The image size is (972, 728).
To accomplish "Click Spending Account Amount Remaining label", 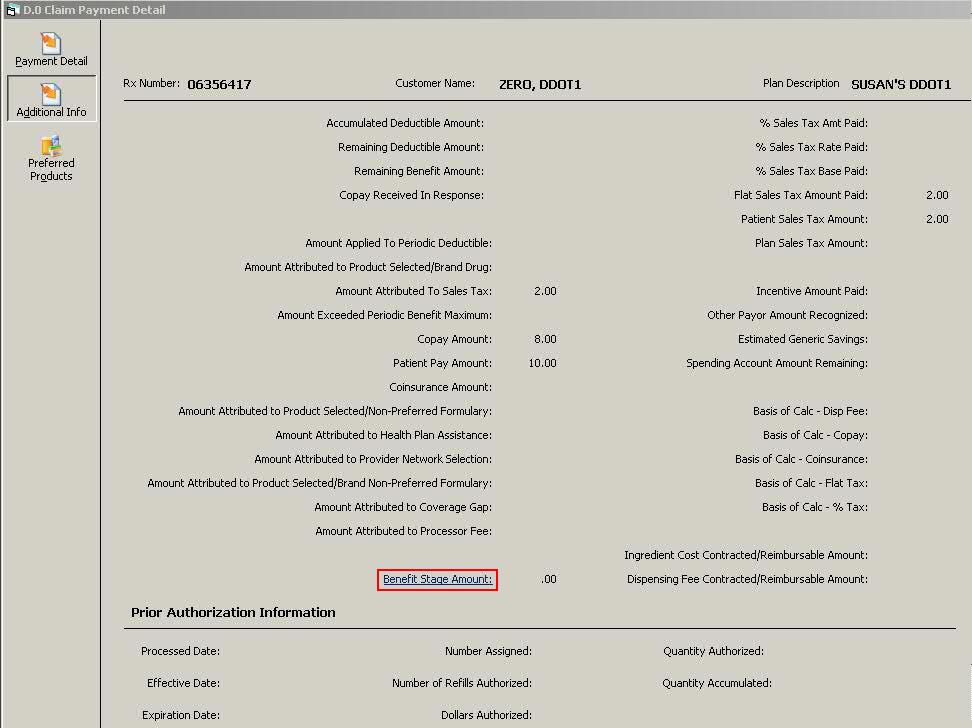I will click(777, 363).
